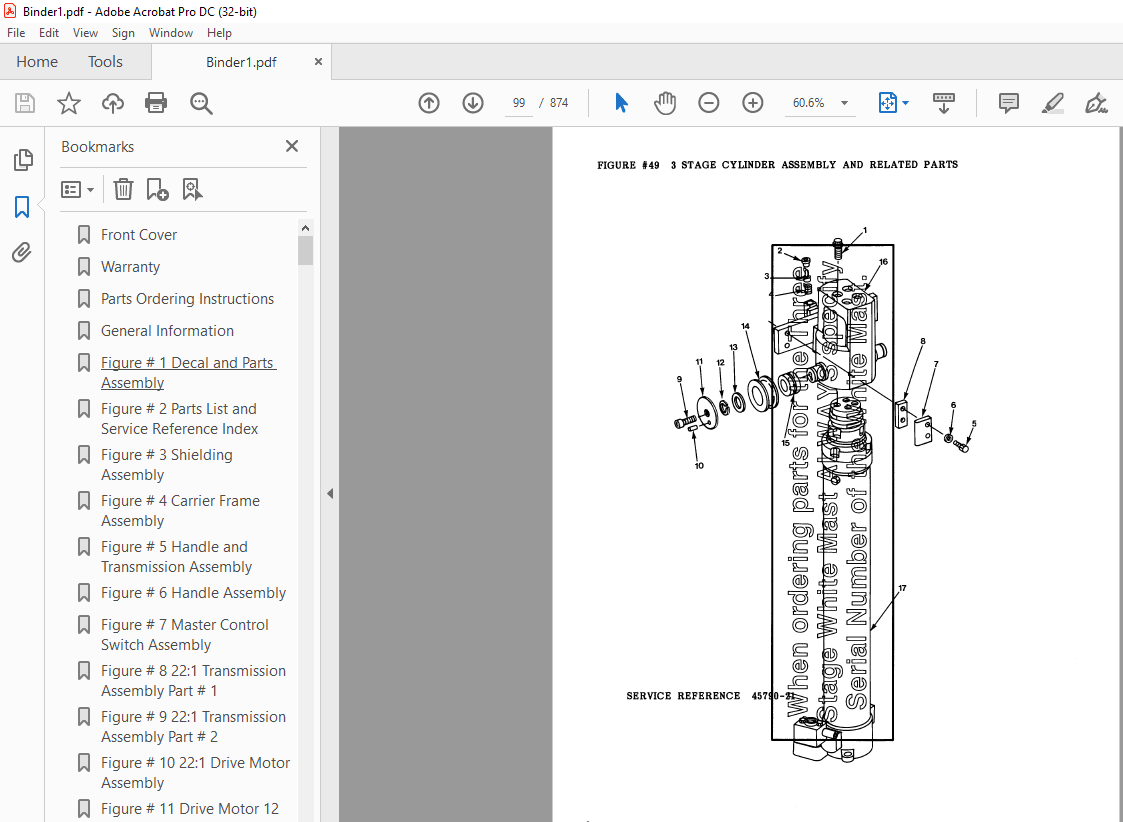The height and width of the screenshot is (822, 1123).
Task: Open the bookmarks options dropdown menu
Action: pyautogui.click(x=78, y=189)
